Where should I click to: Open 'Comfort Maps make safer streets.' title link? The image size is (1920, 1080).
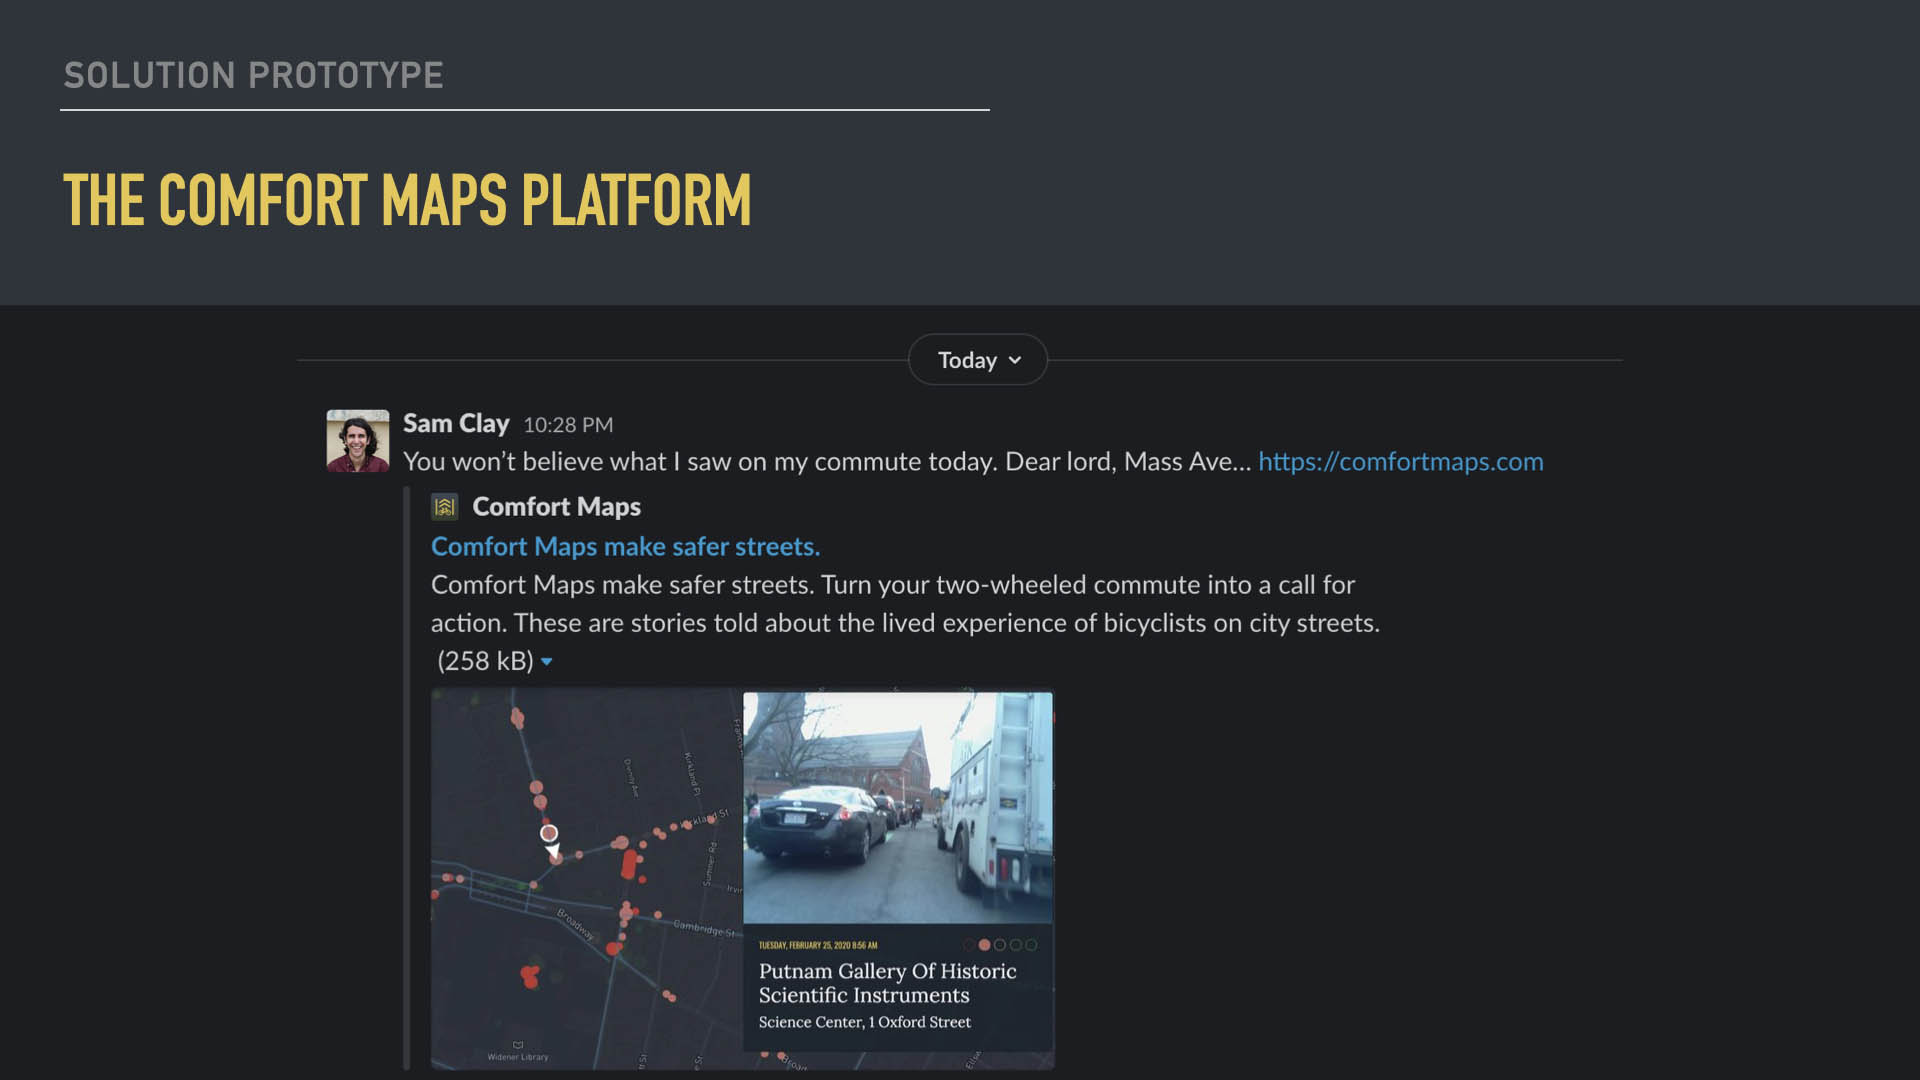coord(625,547)
